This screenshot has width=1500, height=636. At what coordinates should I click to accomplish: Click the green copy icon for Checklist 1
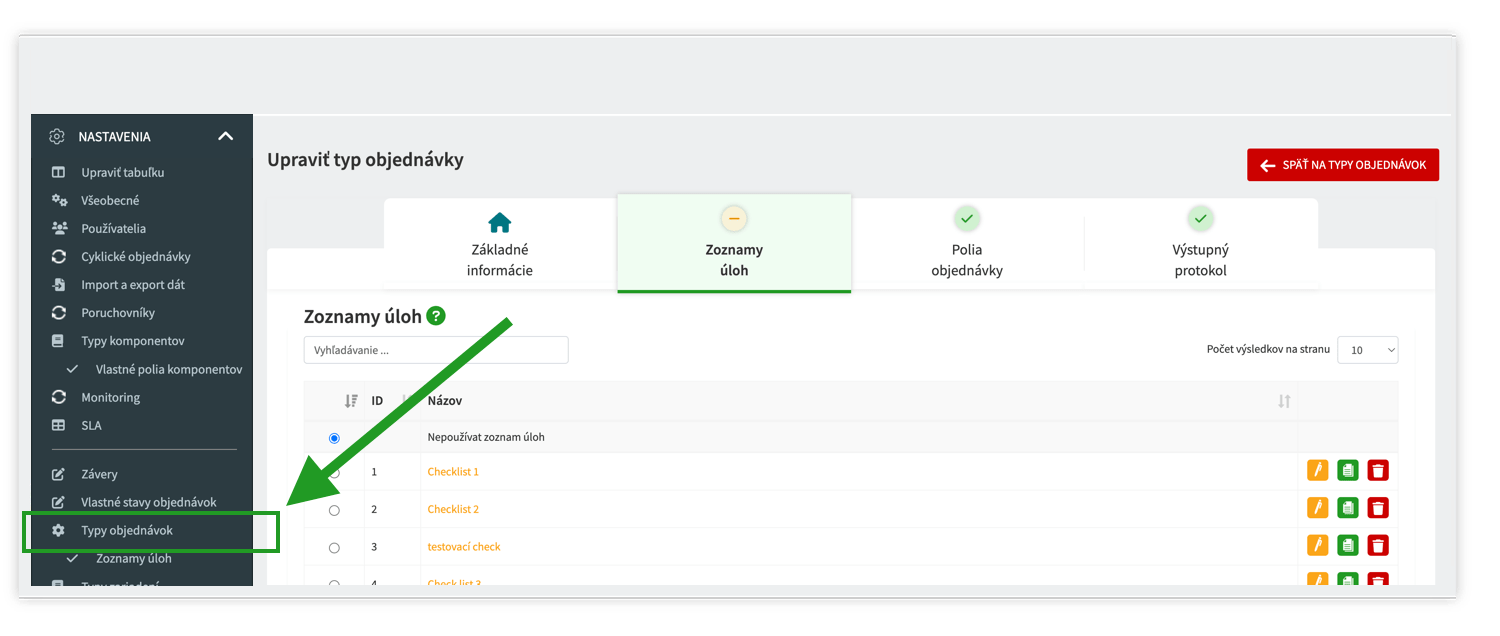[x=1348, y=470]
